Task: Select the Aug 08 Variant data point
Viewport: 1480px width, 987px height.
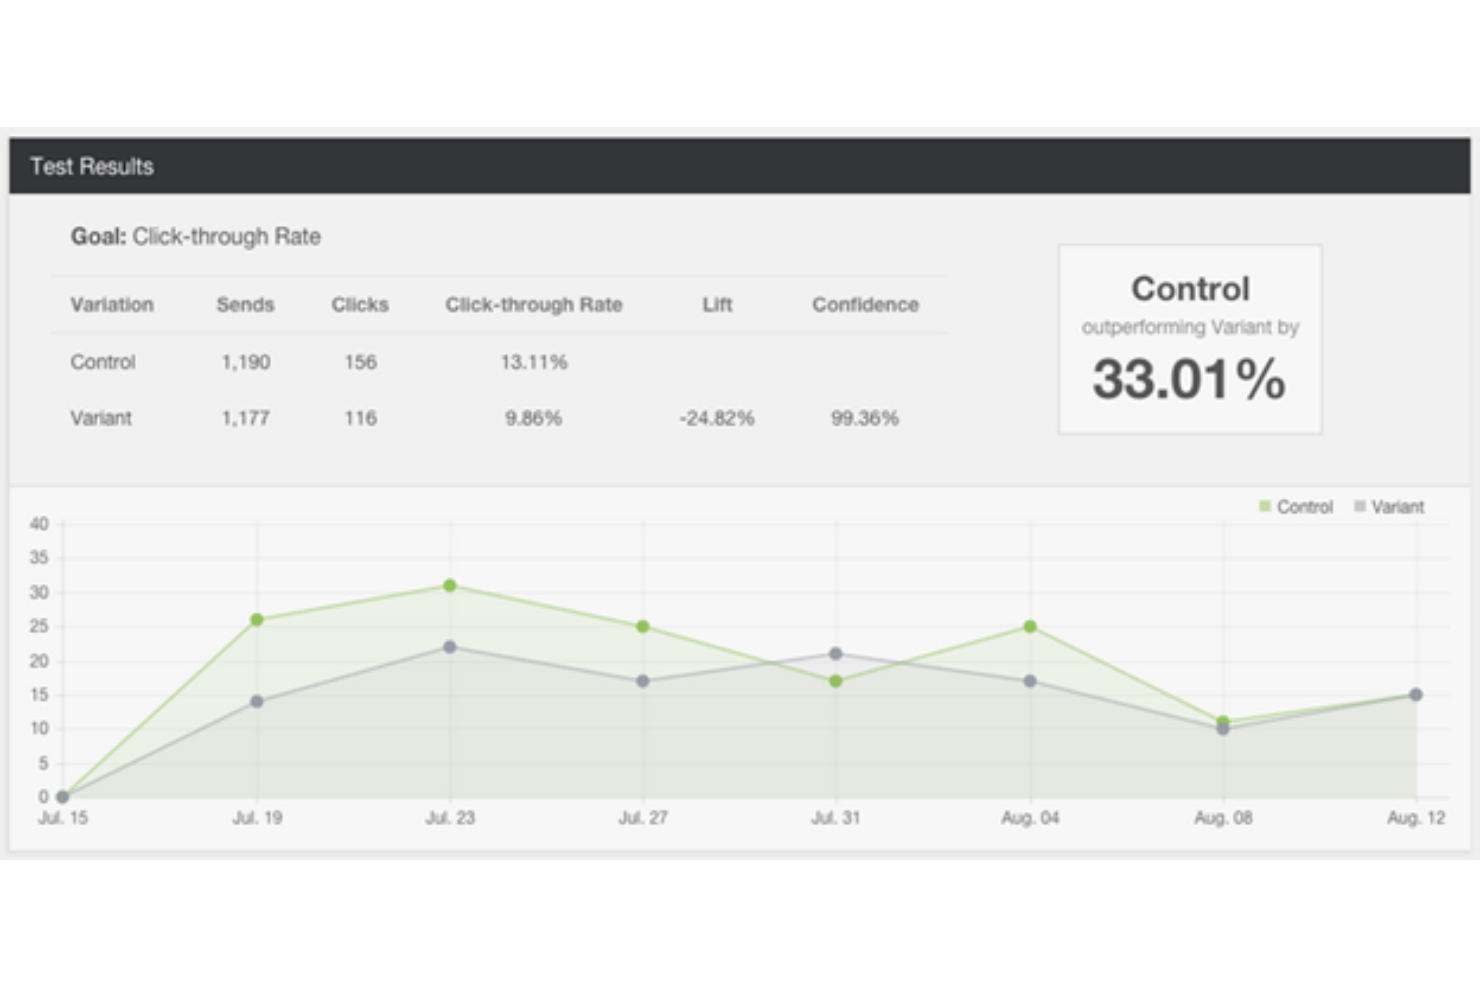Action: tap(1221, 729)
